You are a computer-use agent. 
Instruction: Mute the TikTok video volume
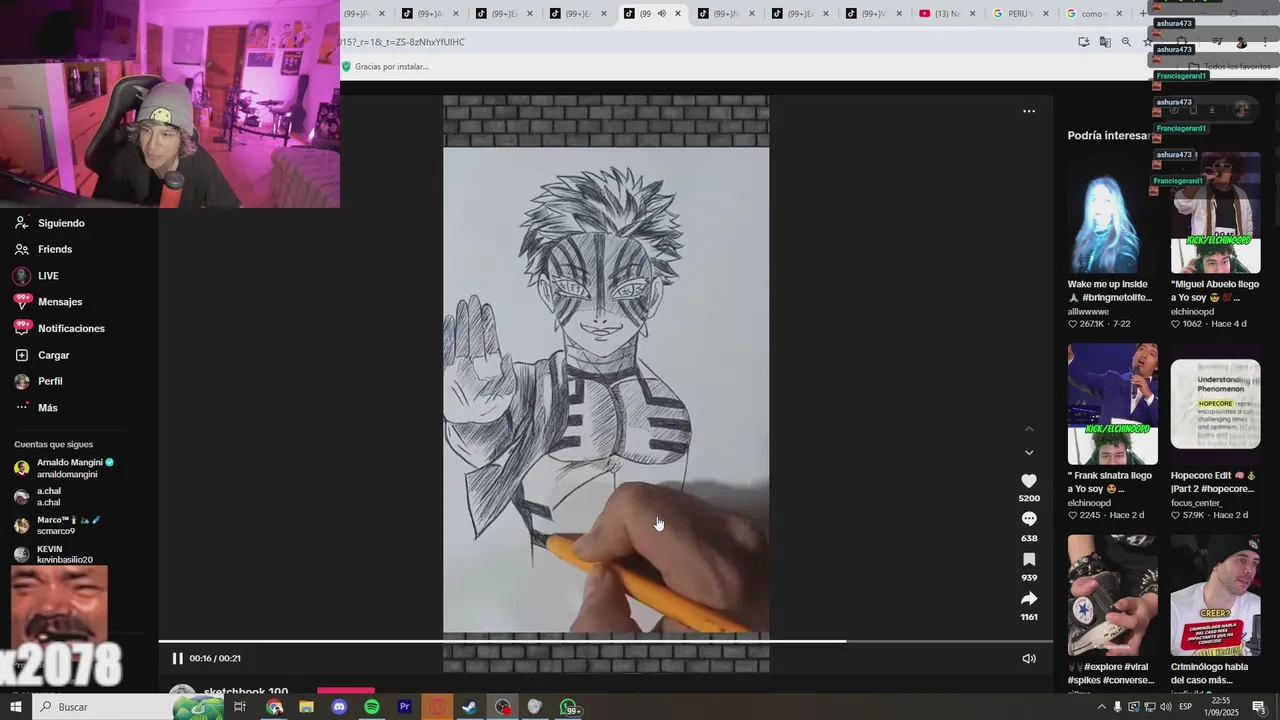(1029, 658)
